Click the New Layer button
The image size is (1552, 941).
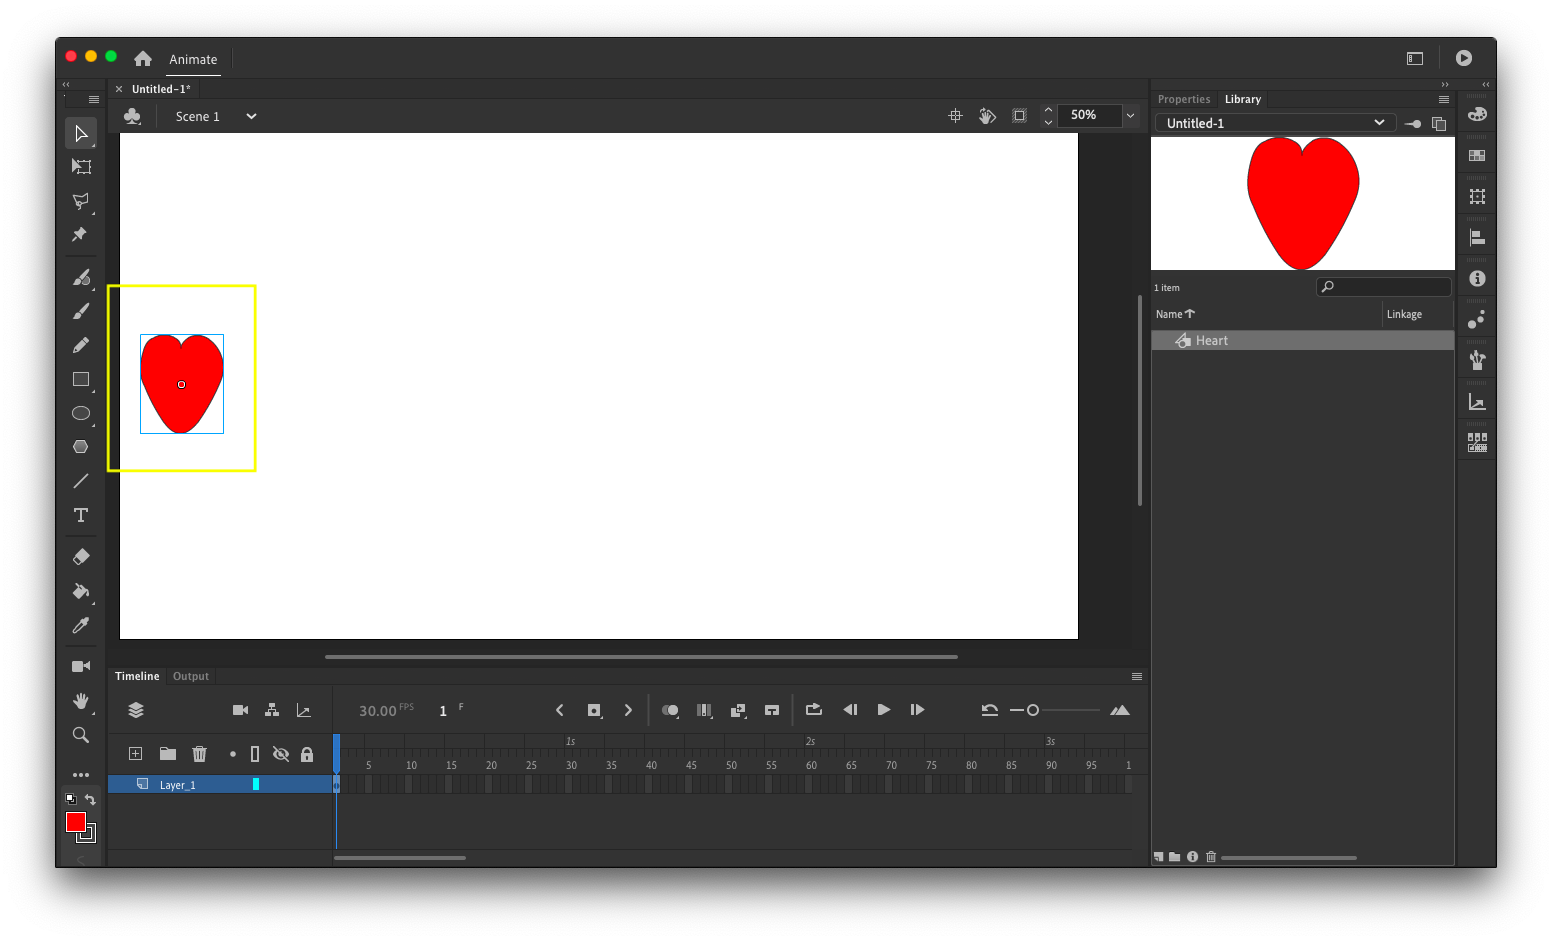click(x=135, y=753)
